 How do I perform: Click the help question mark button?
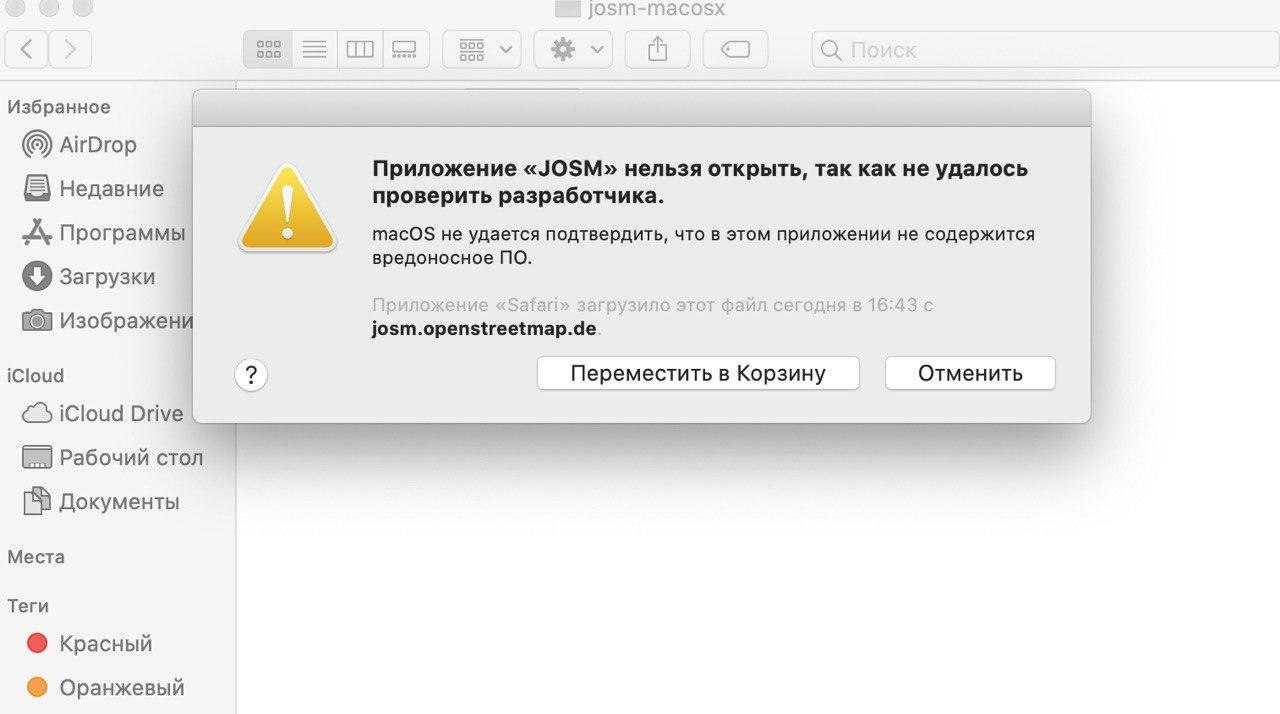[251, 376]
